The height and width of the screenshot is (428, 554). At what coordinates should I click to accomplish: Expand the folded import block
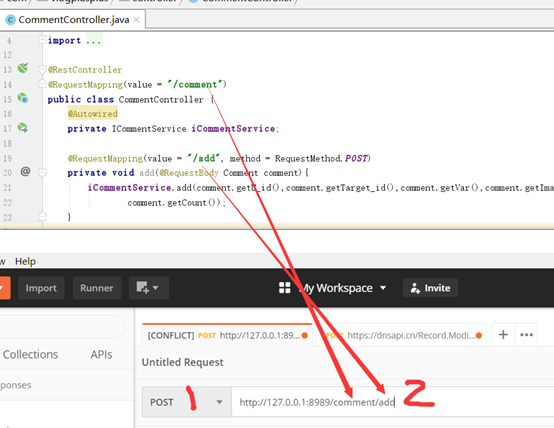42,40
